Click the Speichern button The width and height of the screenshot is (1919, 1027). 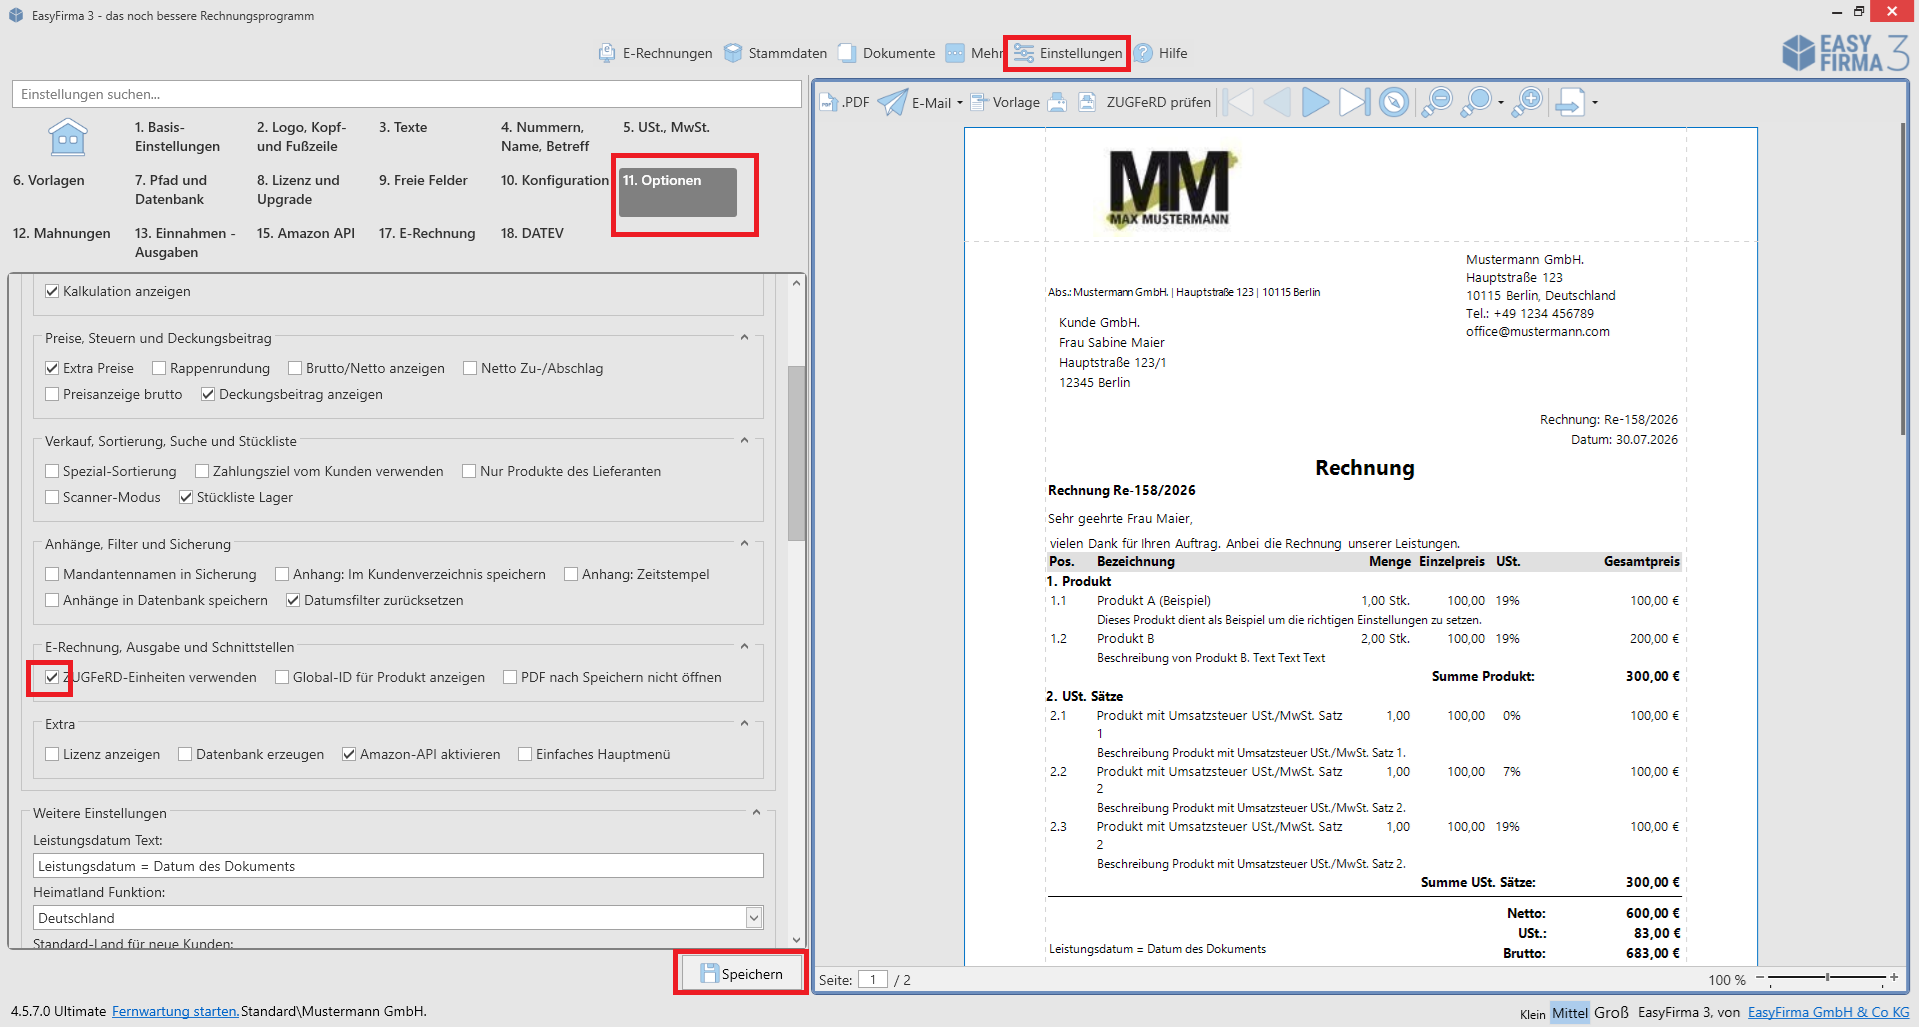coord(741,973)
